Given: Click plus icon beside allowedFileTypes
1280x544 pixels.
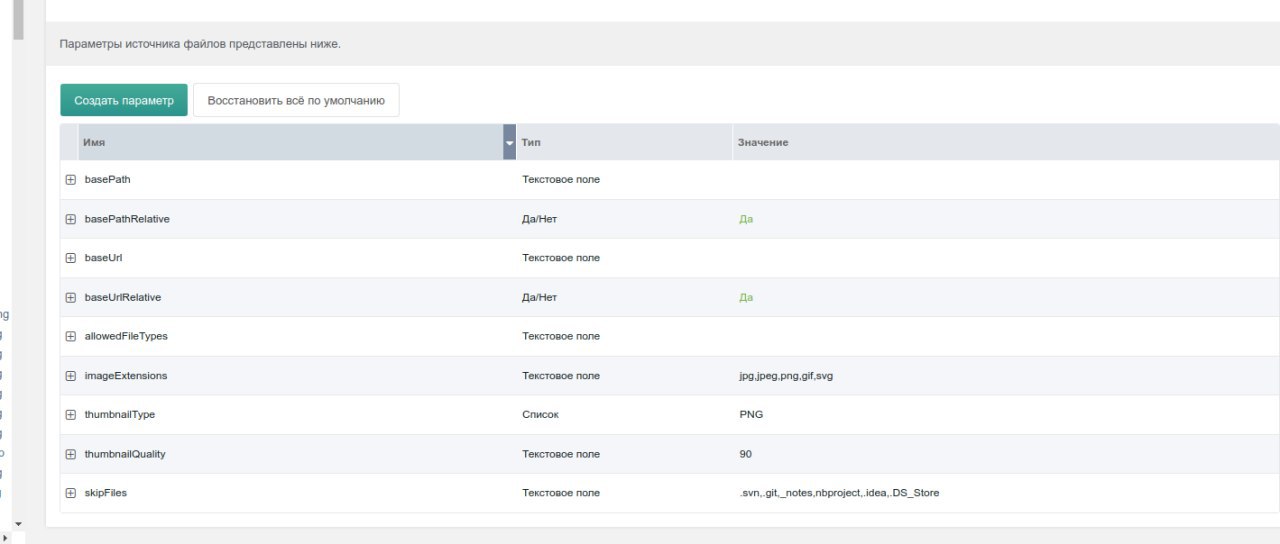Looking at the screenshot, I should coord(71,337).
